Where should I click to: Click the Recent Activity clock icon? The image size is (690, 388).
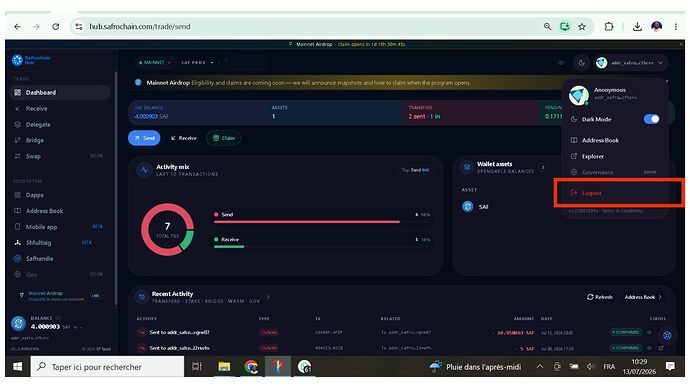[x=142, y=297]
